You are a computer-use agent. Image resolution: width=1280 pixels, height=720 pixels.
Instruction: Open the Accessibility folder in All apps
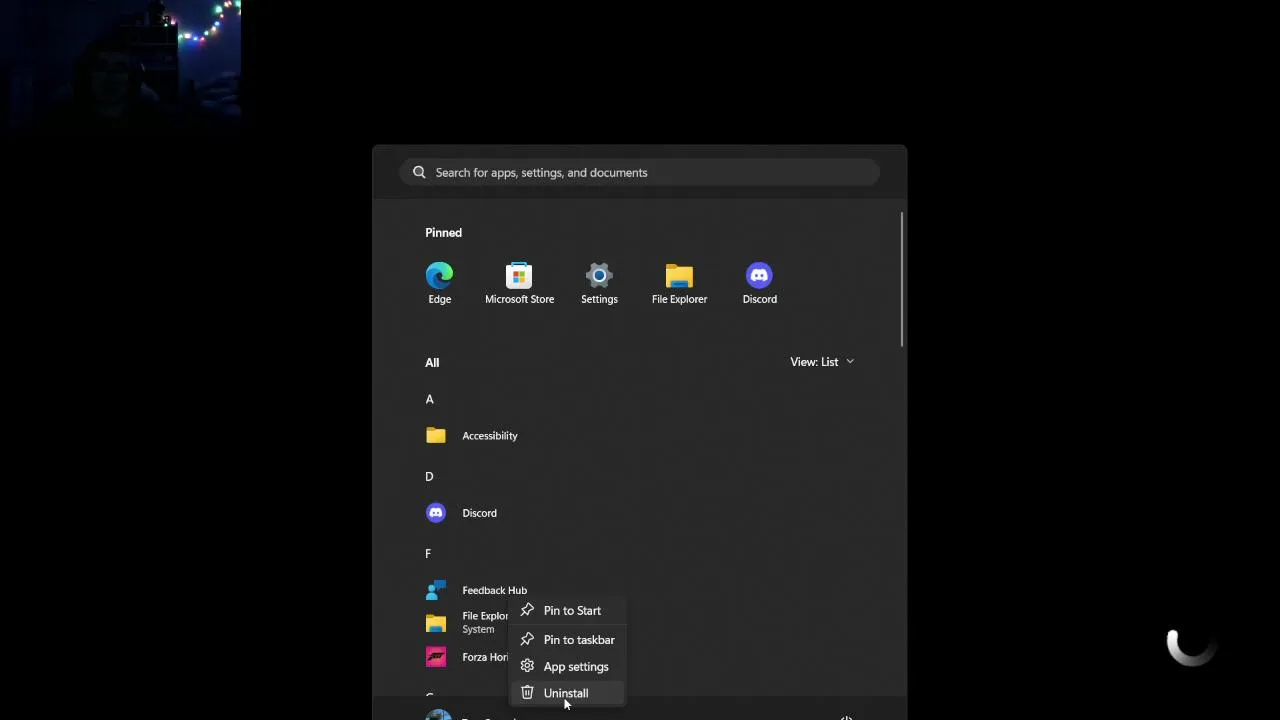tap(640, 436)
